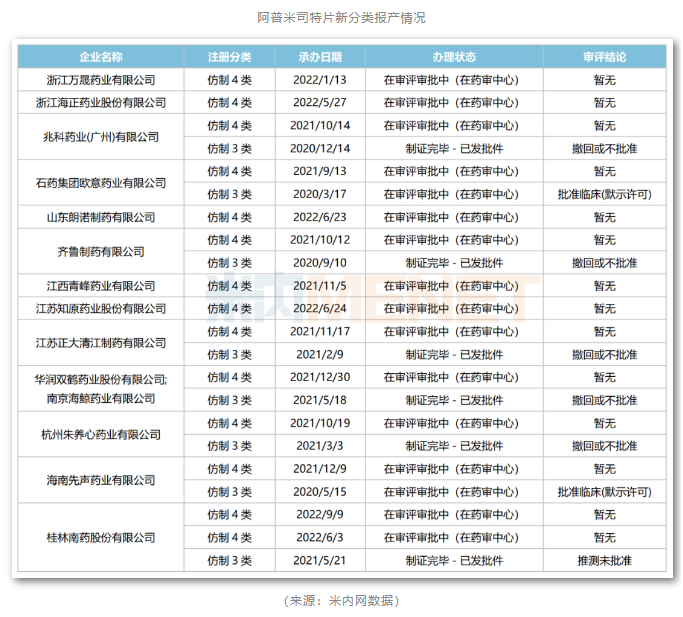
Task: Click 批准临床(默示许可) in the 2020/3/17 row
Action: pos(605,194)
